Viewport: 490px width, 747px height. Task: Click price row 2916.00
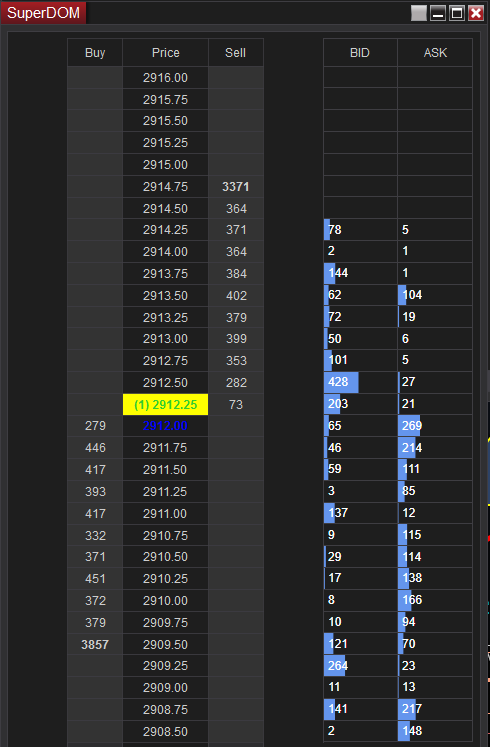click(x=166, y=78)
